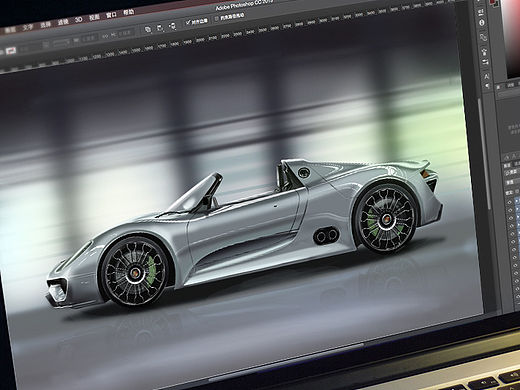Screen dimensions: 520x390
Task: Open the brush stroke panel icon in dock
Action: point(483,37)
